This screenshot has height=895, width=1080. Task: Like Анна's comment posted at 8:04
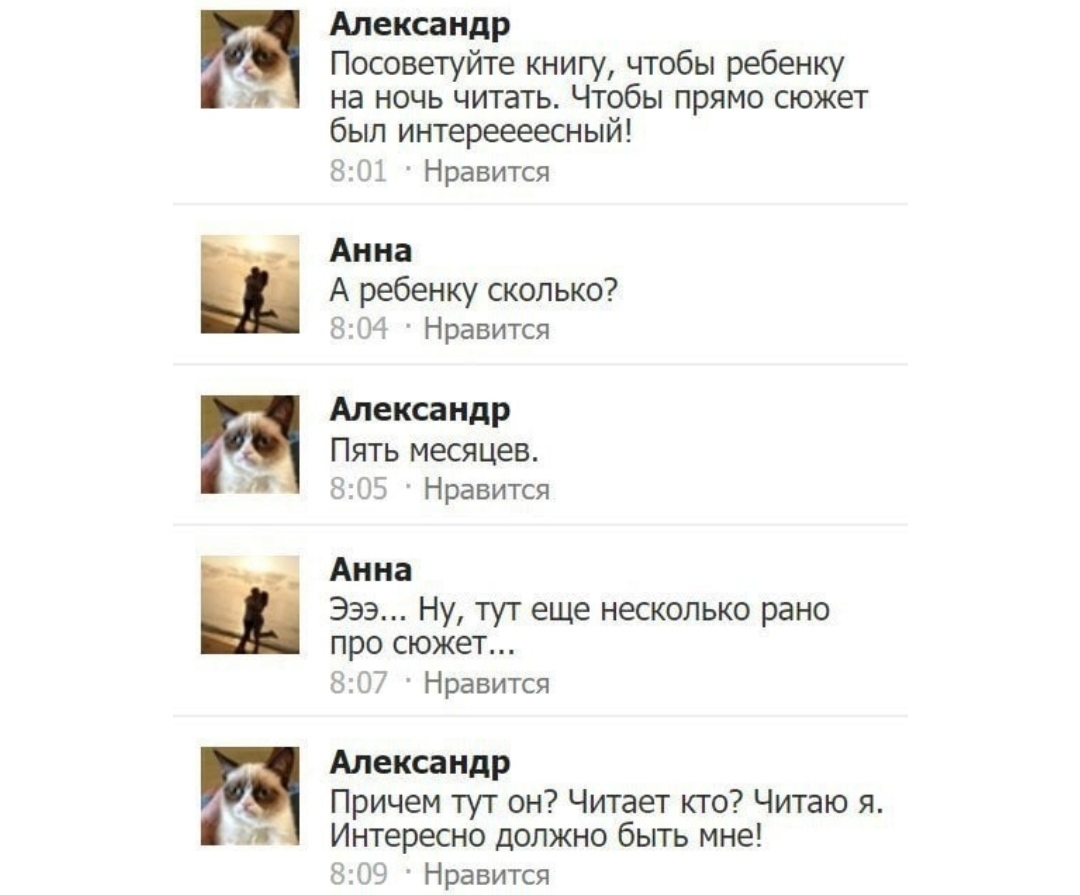coord(486,329)
